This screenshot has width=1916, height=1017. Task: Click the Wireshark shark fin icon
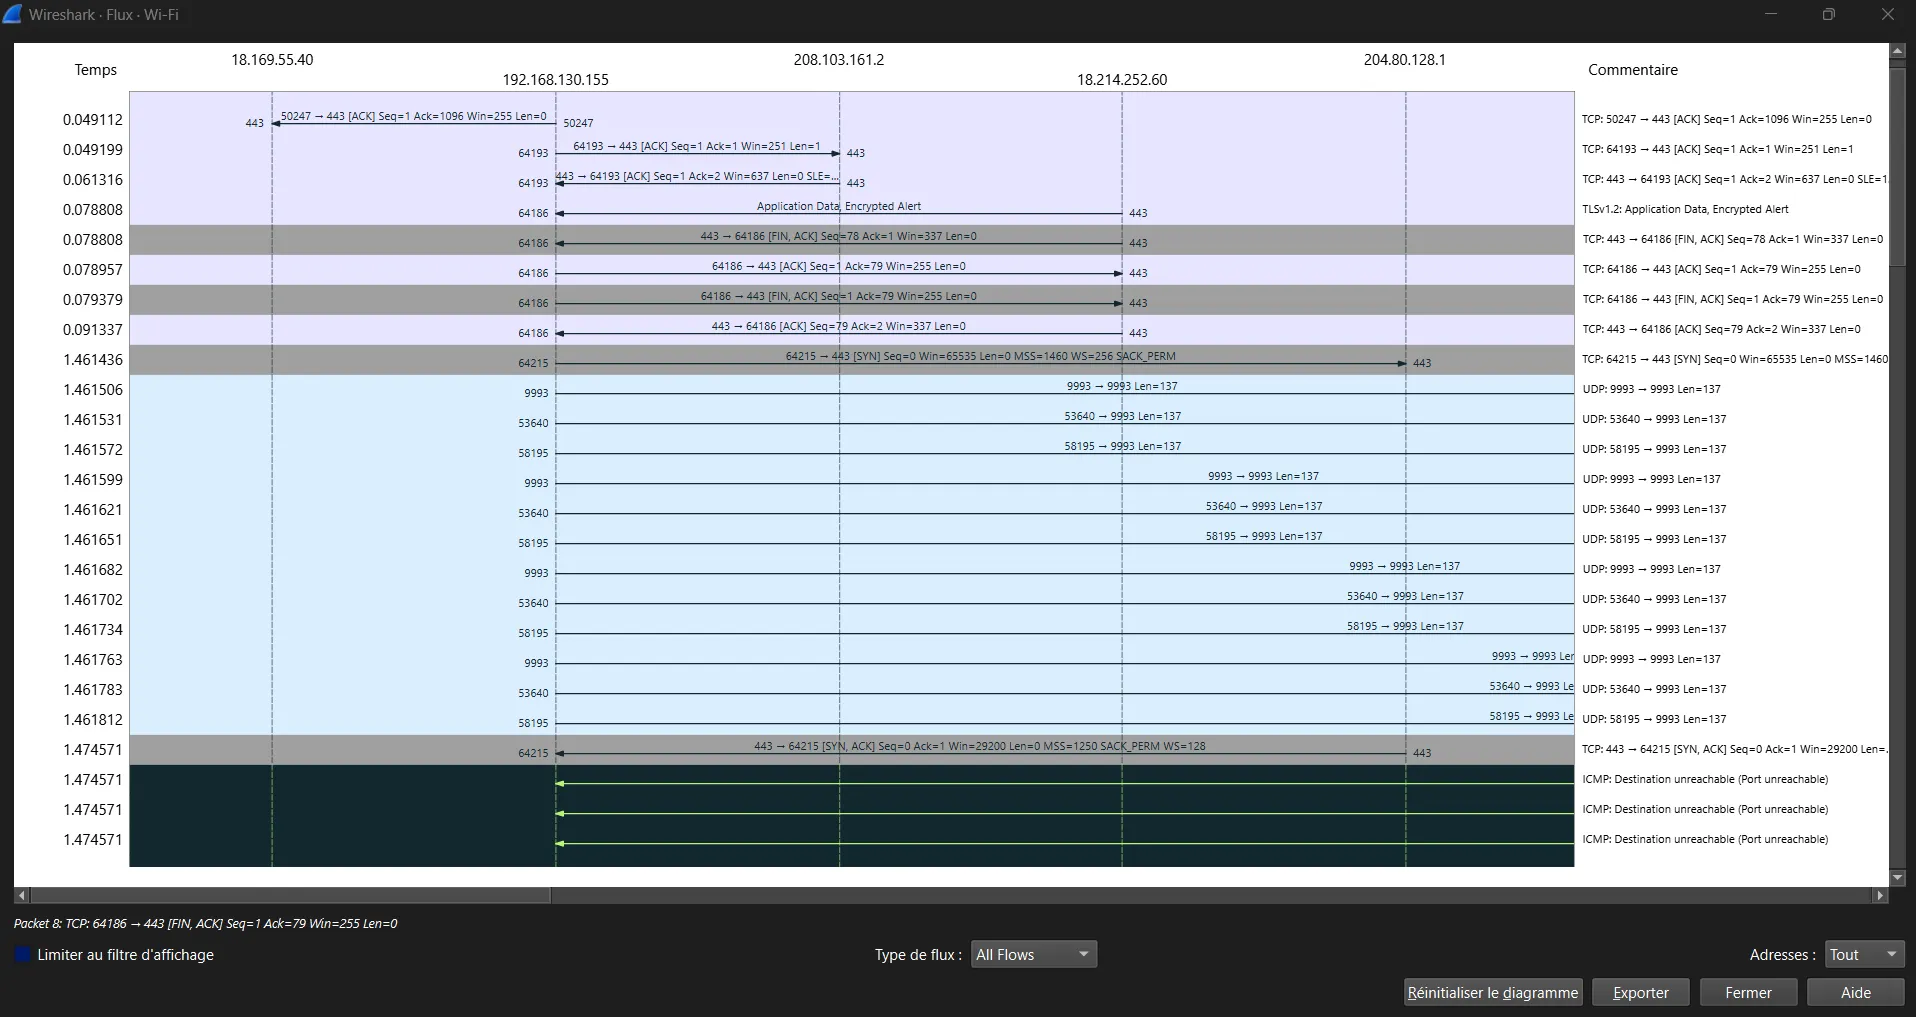[x=12, y=14]
